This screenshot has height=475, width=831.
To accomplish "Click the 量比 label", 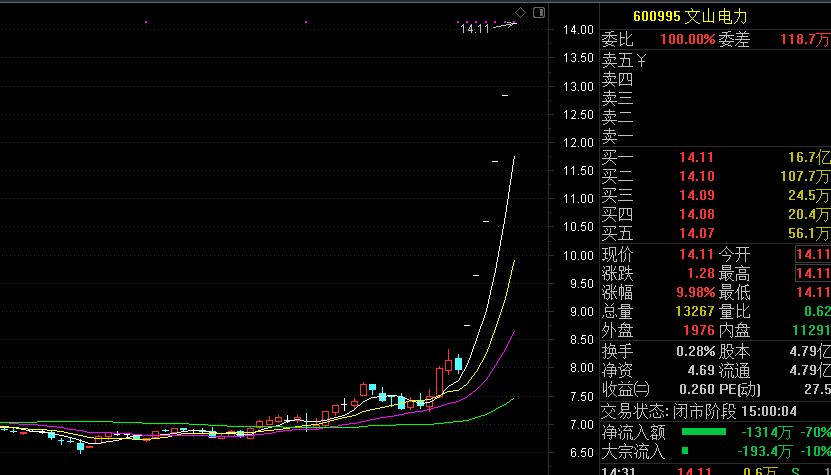I will 735,311.
